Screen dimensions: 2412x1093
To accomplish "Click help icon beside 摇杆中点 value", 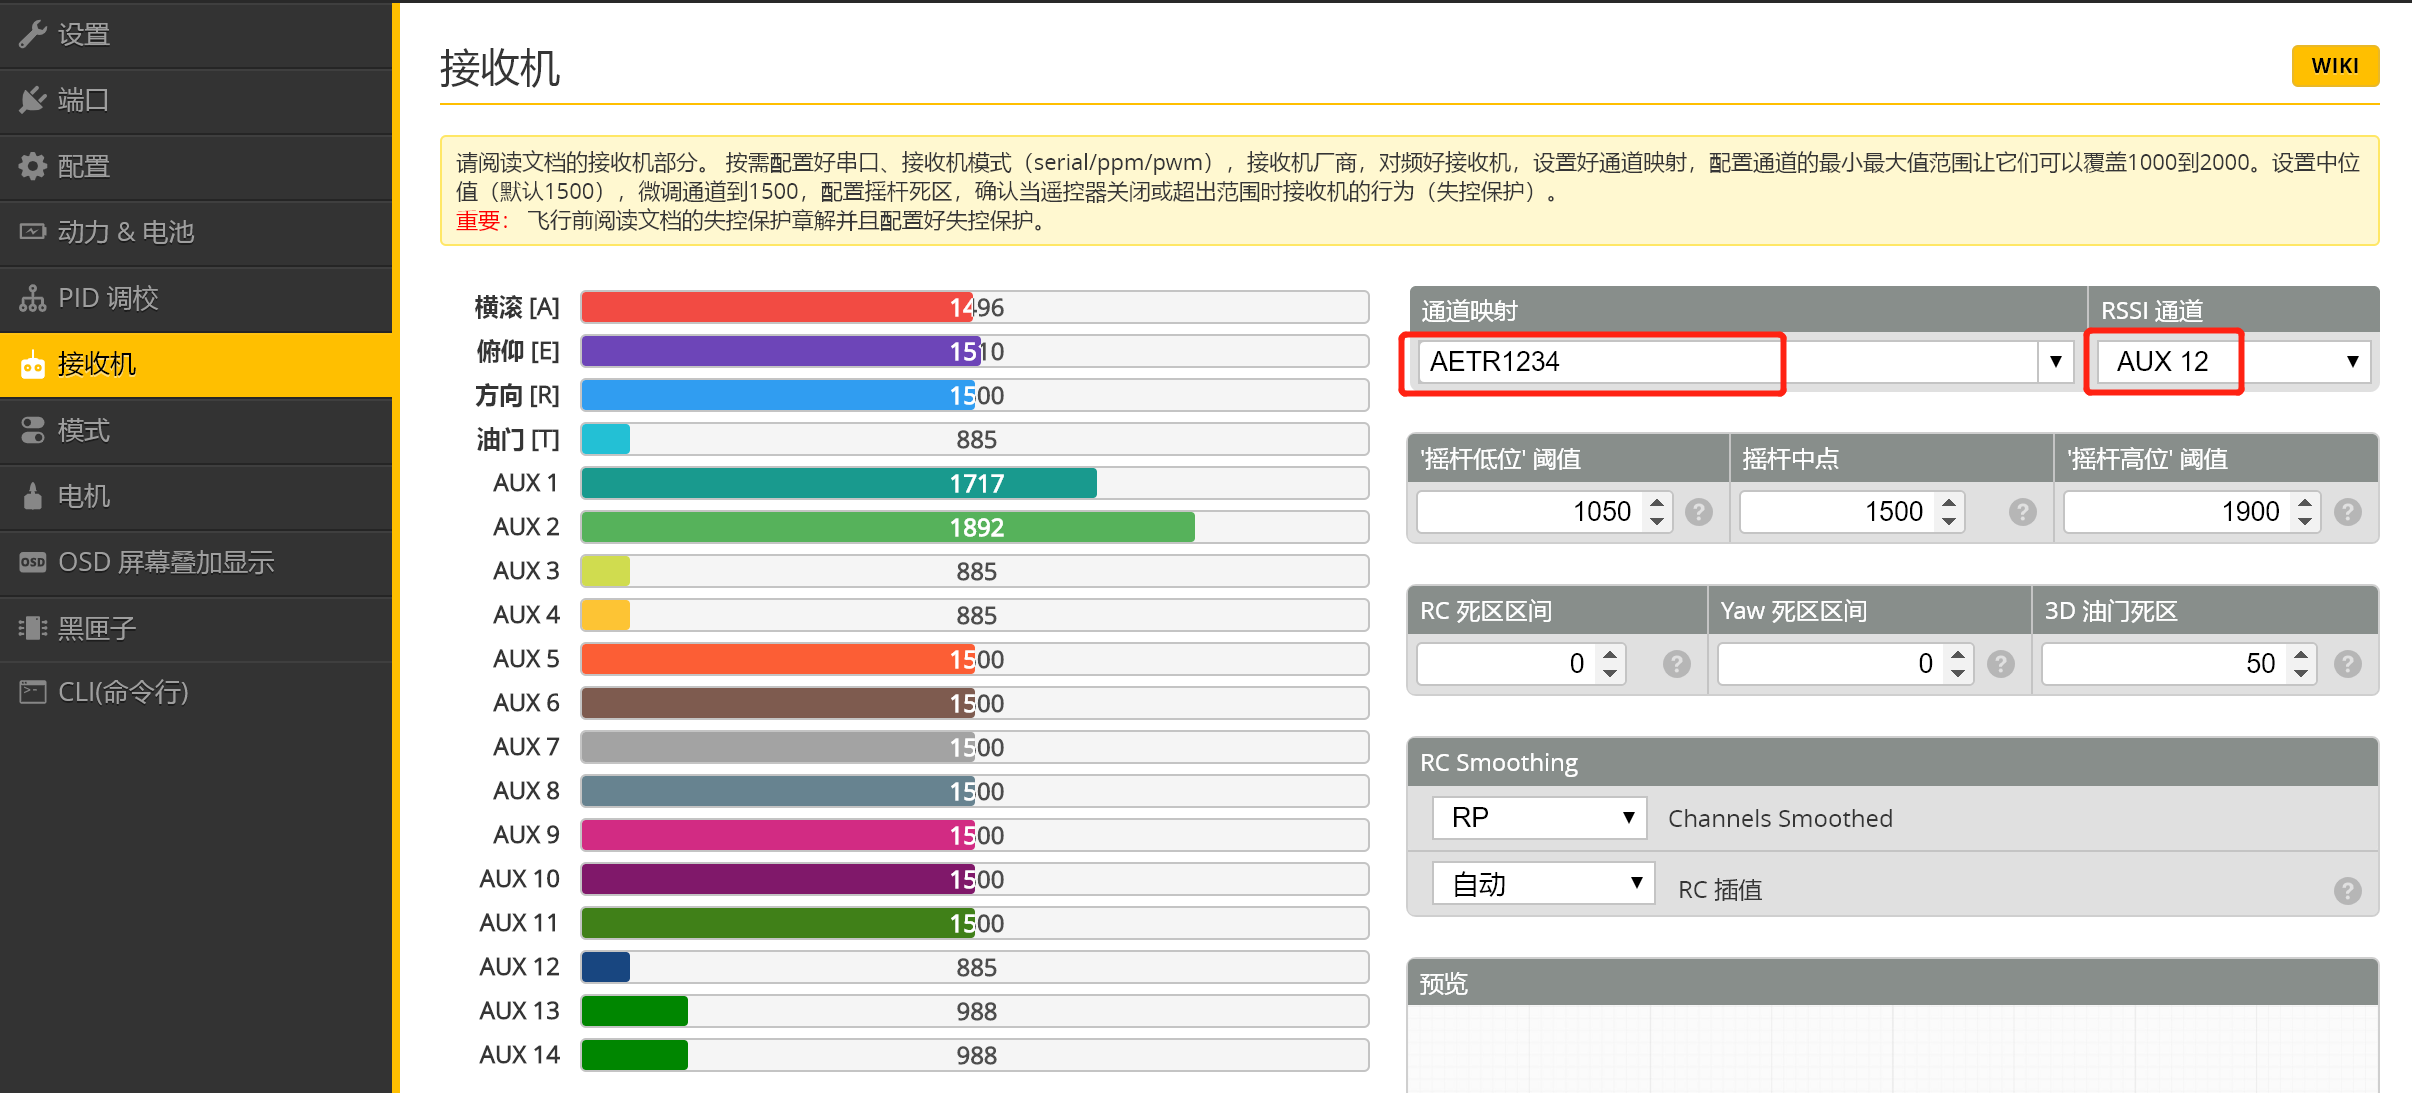I will pyautogui.click(x=2022, y=512).
